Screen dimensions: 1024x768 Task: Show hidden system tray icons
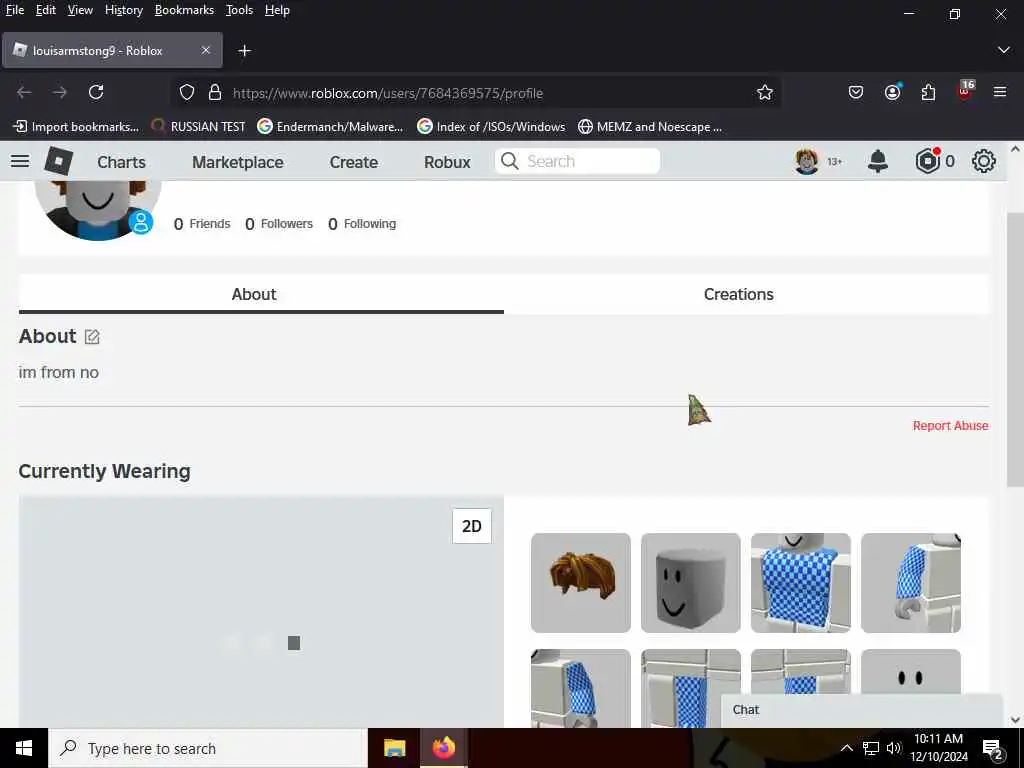point(846,748)
